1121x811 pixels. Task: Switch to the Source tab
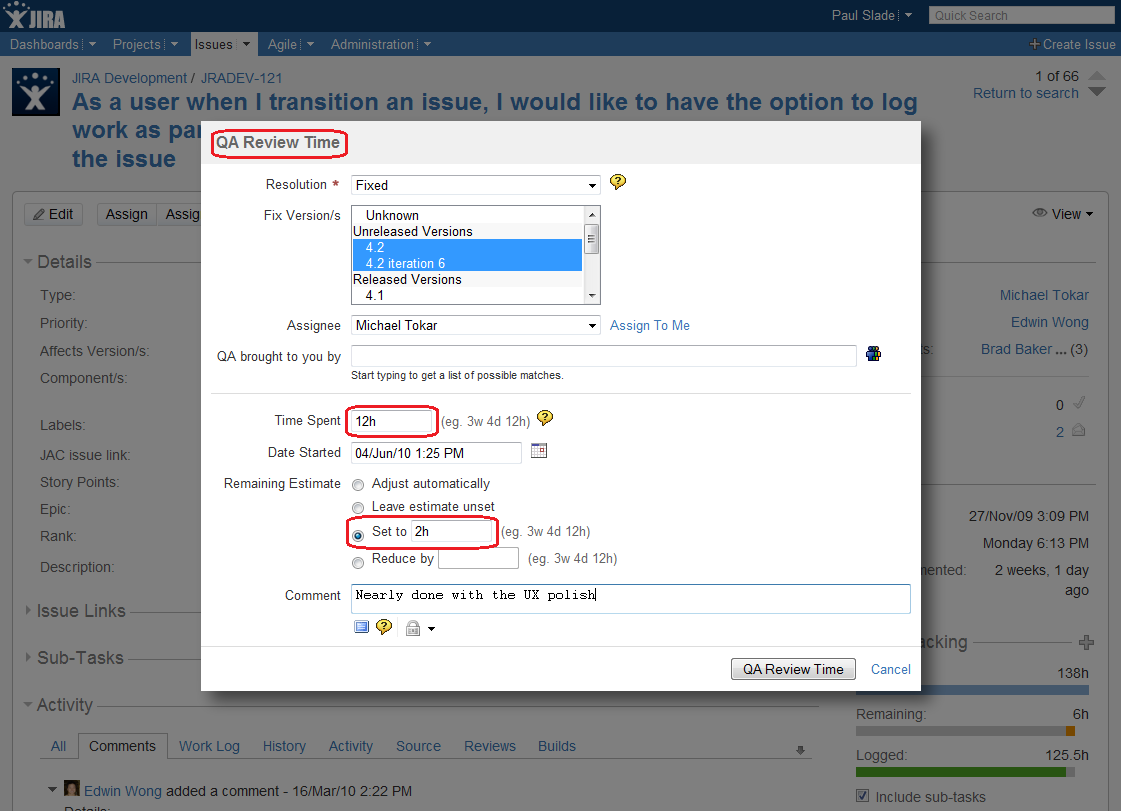(x=418, y=746)
